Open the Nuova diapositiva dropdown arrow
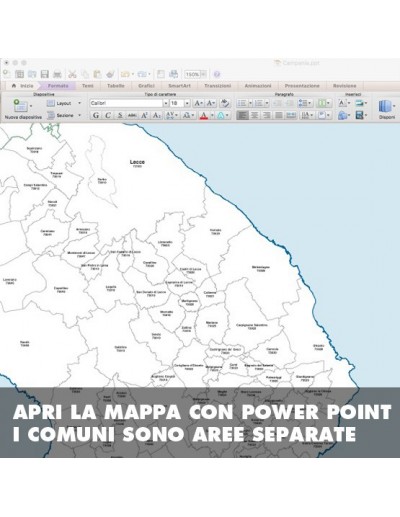Image resolution: width=400 pixels, height=517 pixels. (31, 106)
